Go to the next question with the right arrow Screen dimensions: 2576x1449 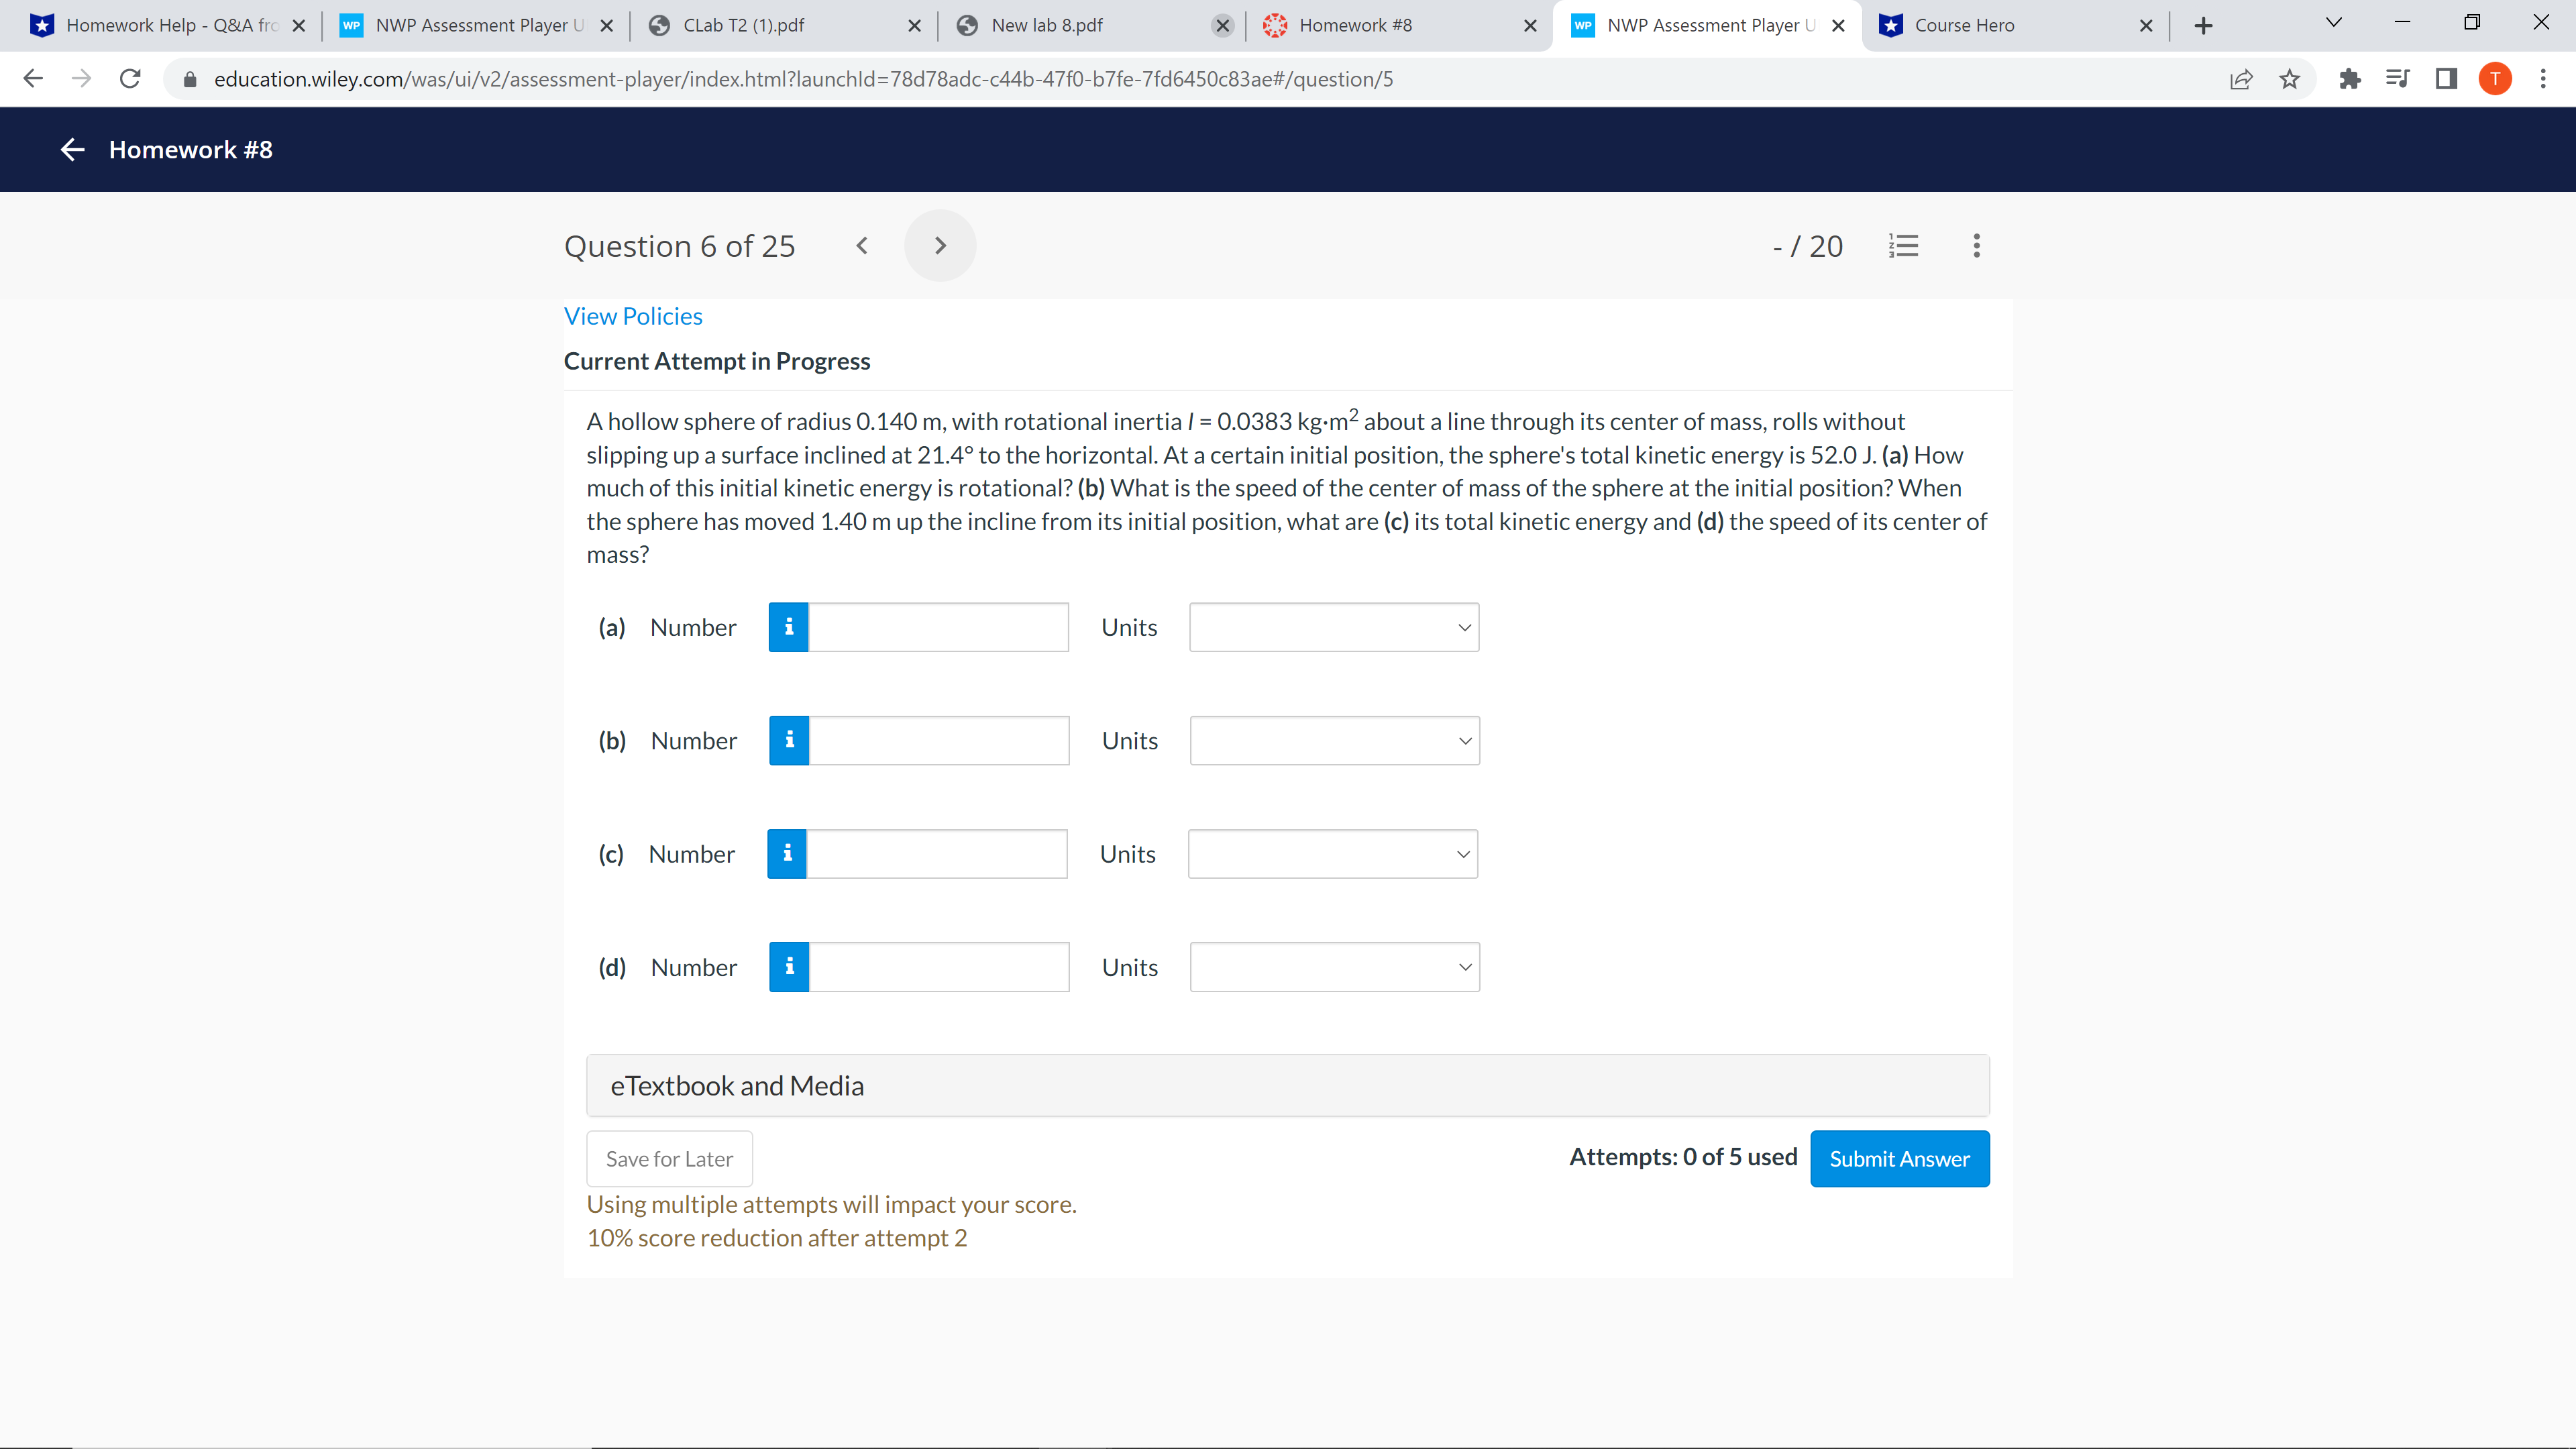coord(939,245)
